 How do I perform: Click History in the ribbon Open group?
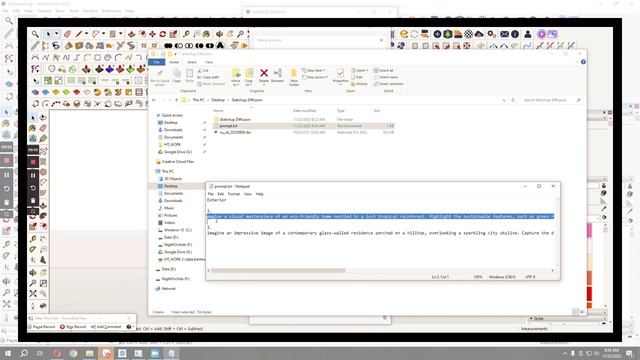tap(359, 84)
